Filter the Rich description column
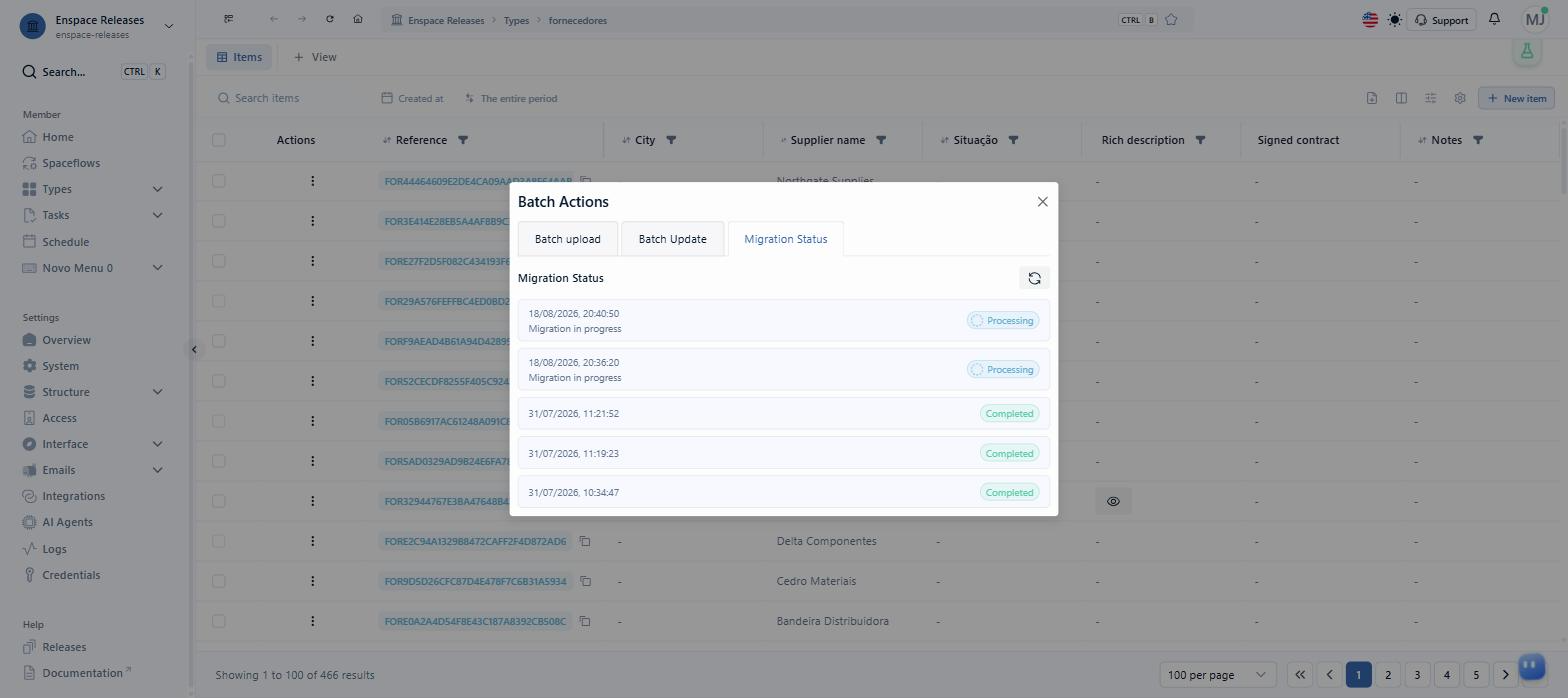The width and height of the screenshot is (1568, 698). tap(1200, 140)
